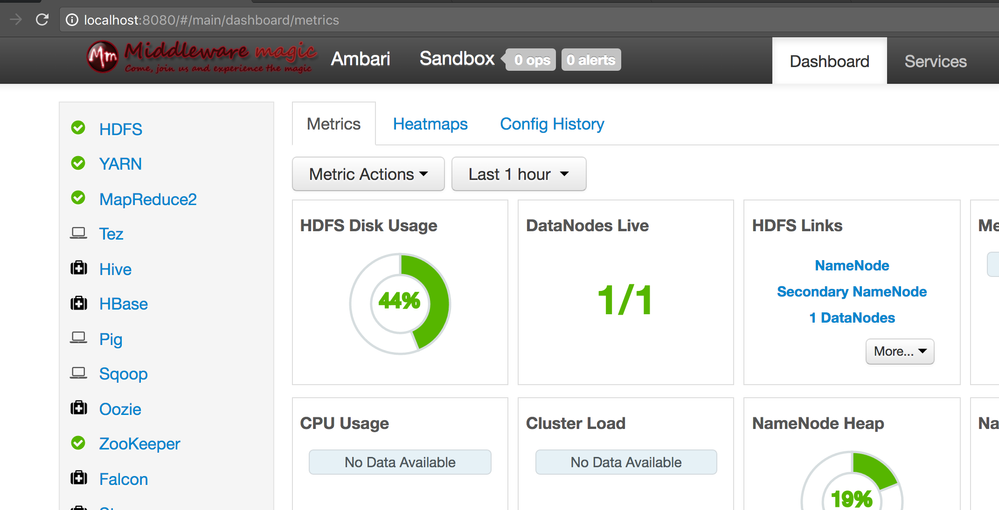Click the browser address bar URL
This screenshot has height=510, width=999.
(x=211, y=19)
